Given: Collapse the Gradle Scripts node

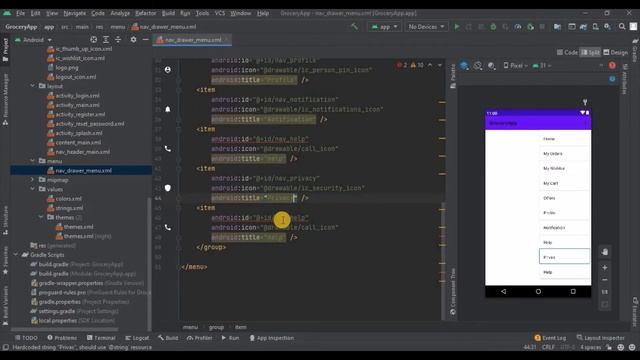Looking at the screenshot, I should point(16,255).
